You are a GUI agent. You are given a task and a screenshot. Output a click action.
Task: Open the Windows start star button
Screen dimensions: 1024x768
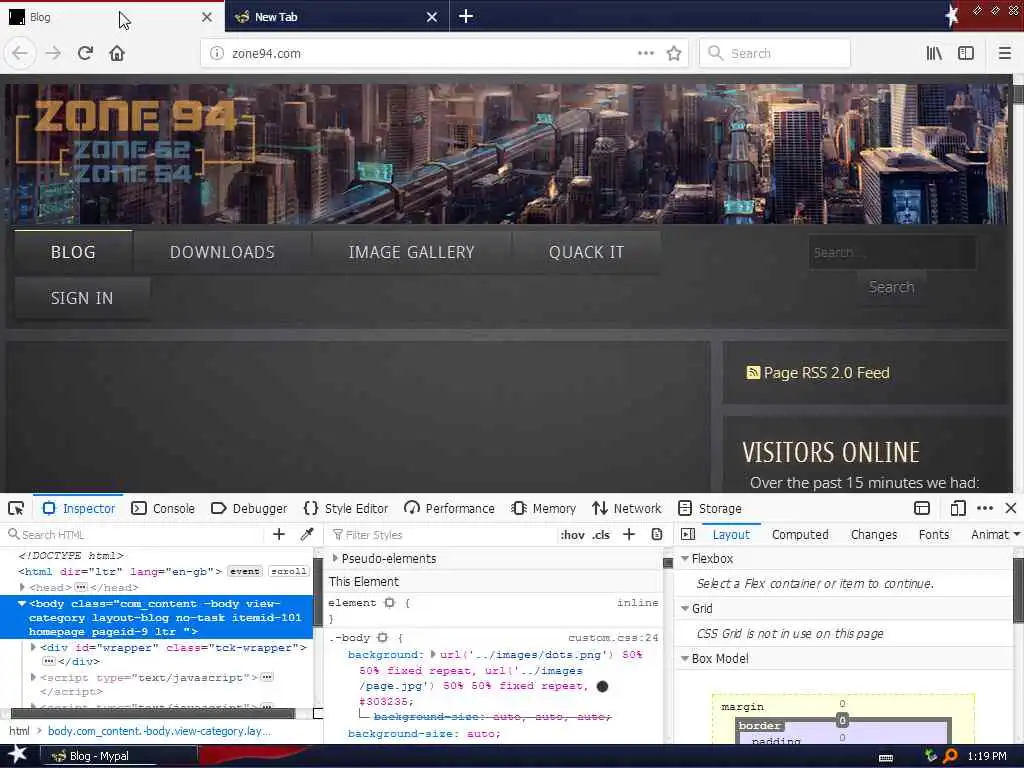(18, 755)
